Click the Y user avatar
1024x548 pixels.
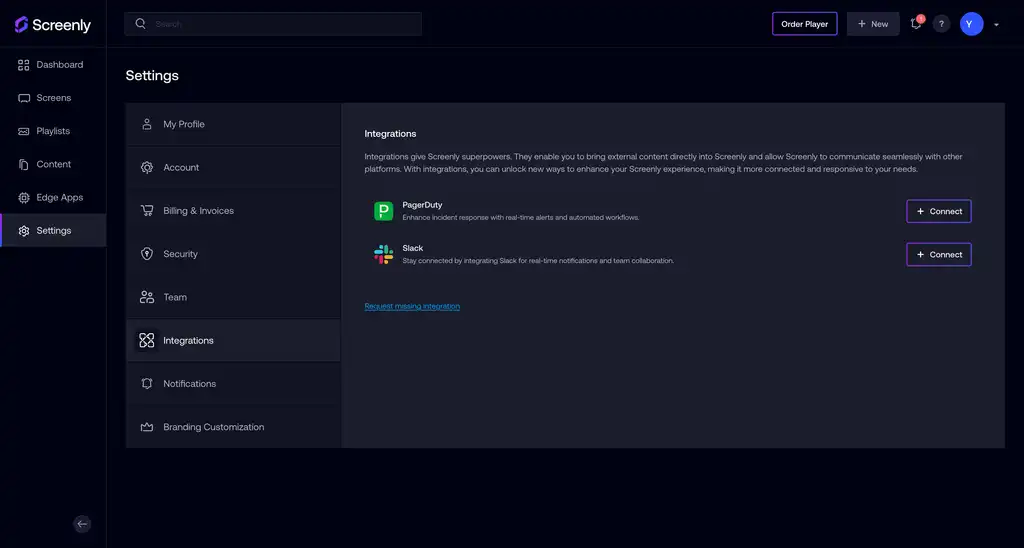(x=971, y=24)
